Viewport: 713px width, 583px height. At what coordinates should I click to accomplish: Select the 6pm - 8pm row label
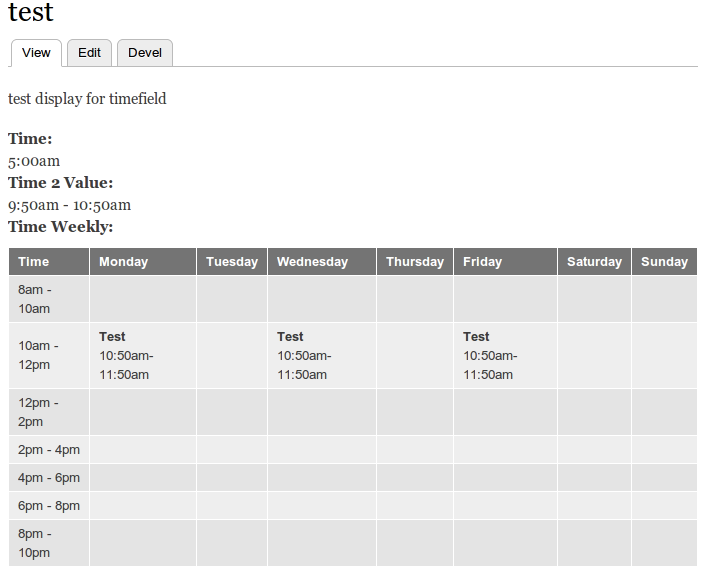49,506
